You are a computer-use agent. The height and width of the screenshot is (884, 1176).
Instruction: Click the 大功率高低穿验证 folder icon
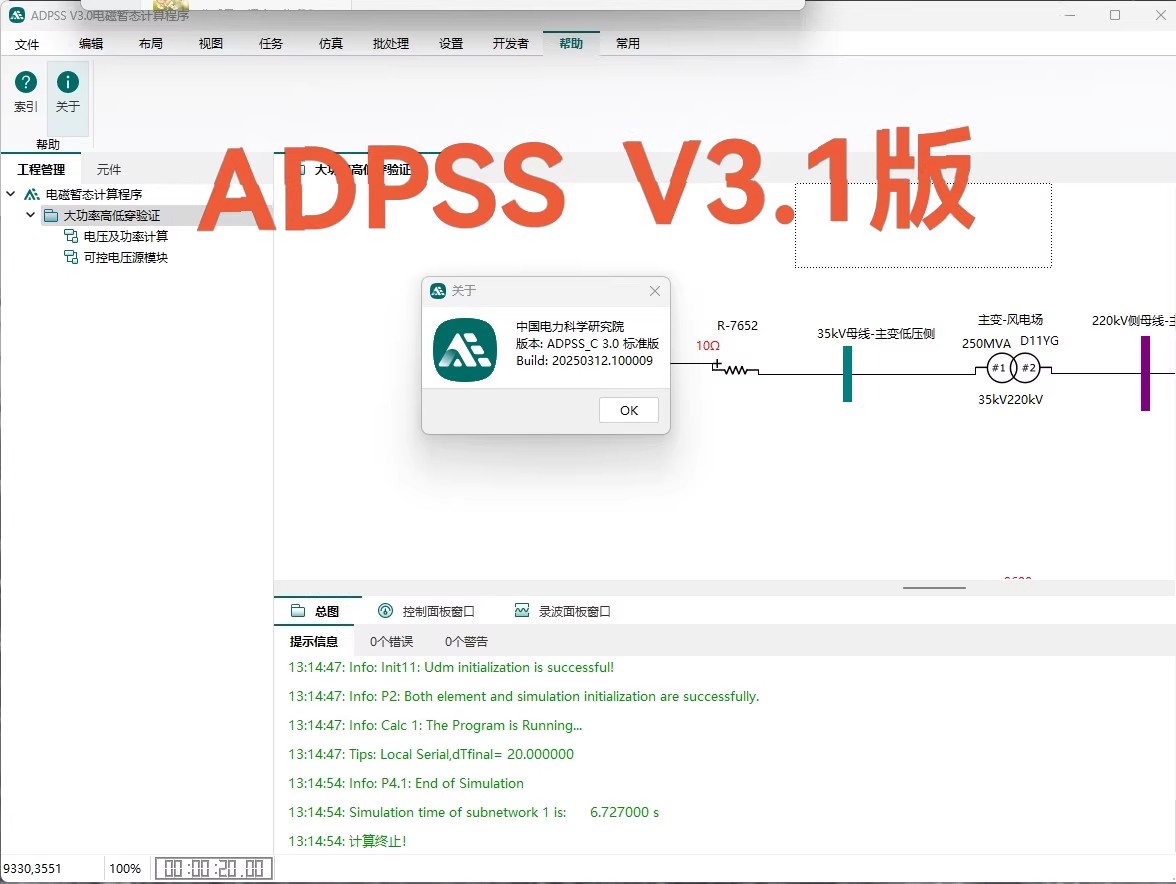(x=51, y=216)
